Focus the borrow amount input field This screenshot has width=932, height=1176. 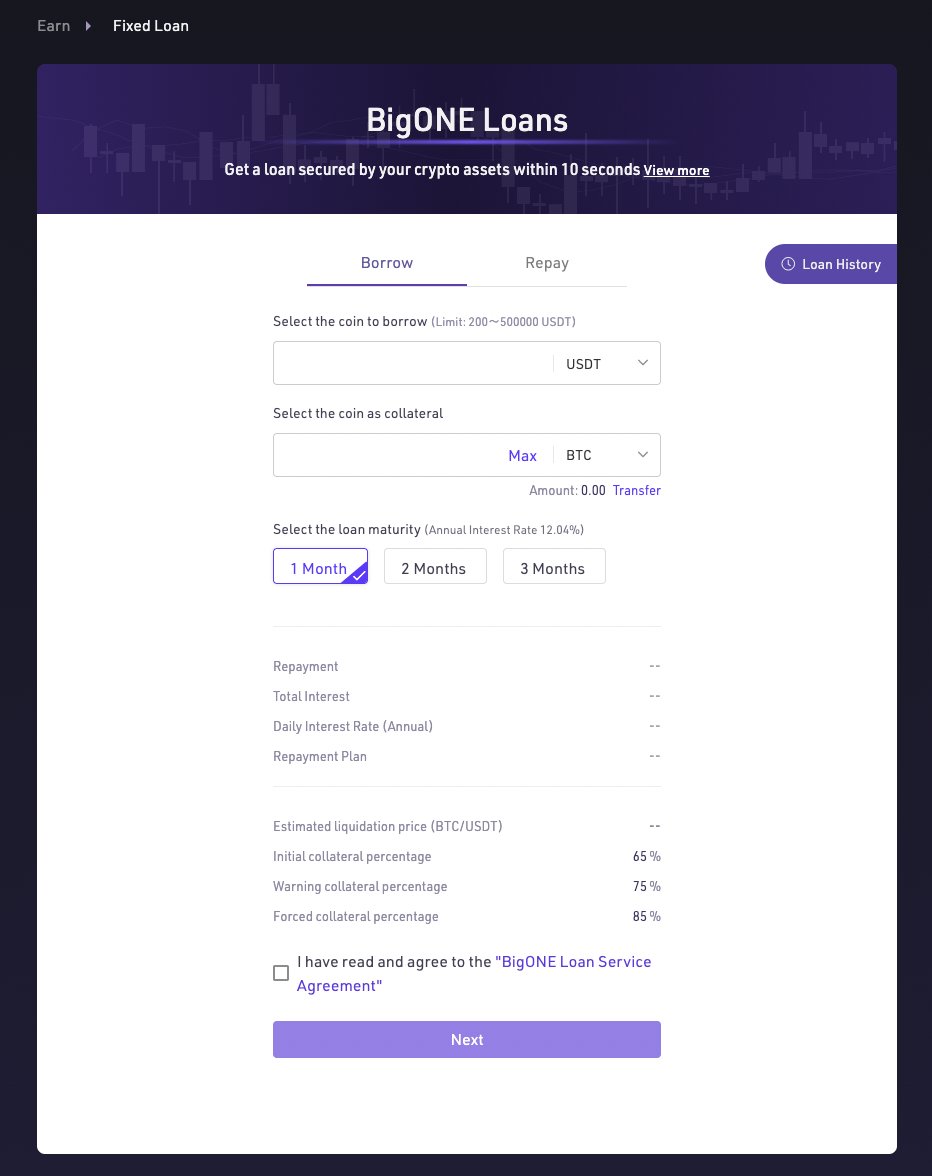(413, 364)
